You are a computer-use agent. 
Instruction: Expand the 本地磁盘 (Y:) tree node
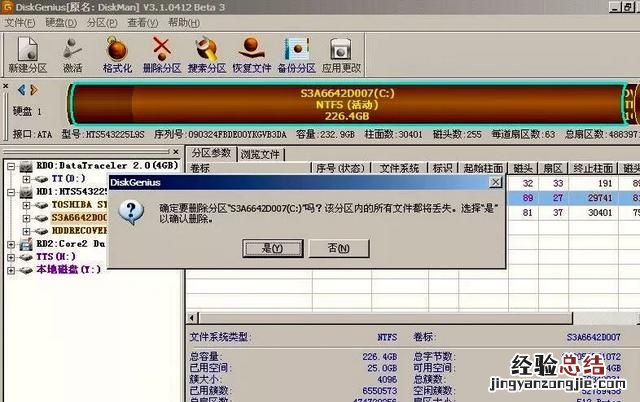pos(11,270)
